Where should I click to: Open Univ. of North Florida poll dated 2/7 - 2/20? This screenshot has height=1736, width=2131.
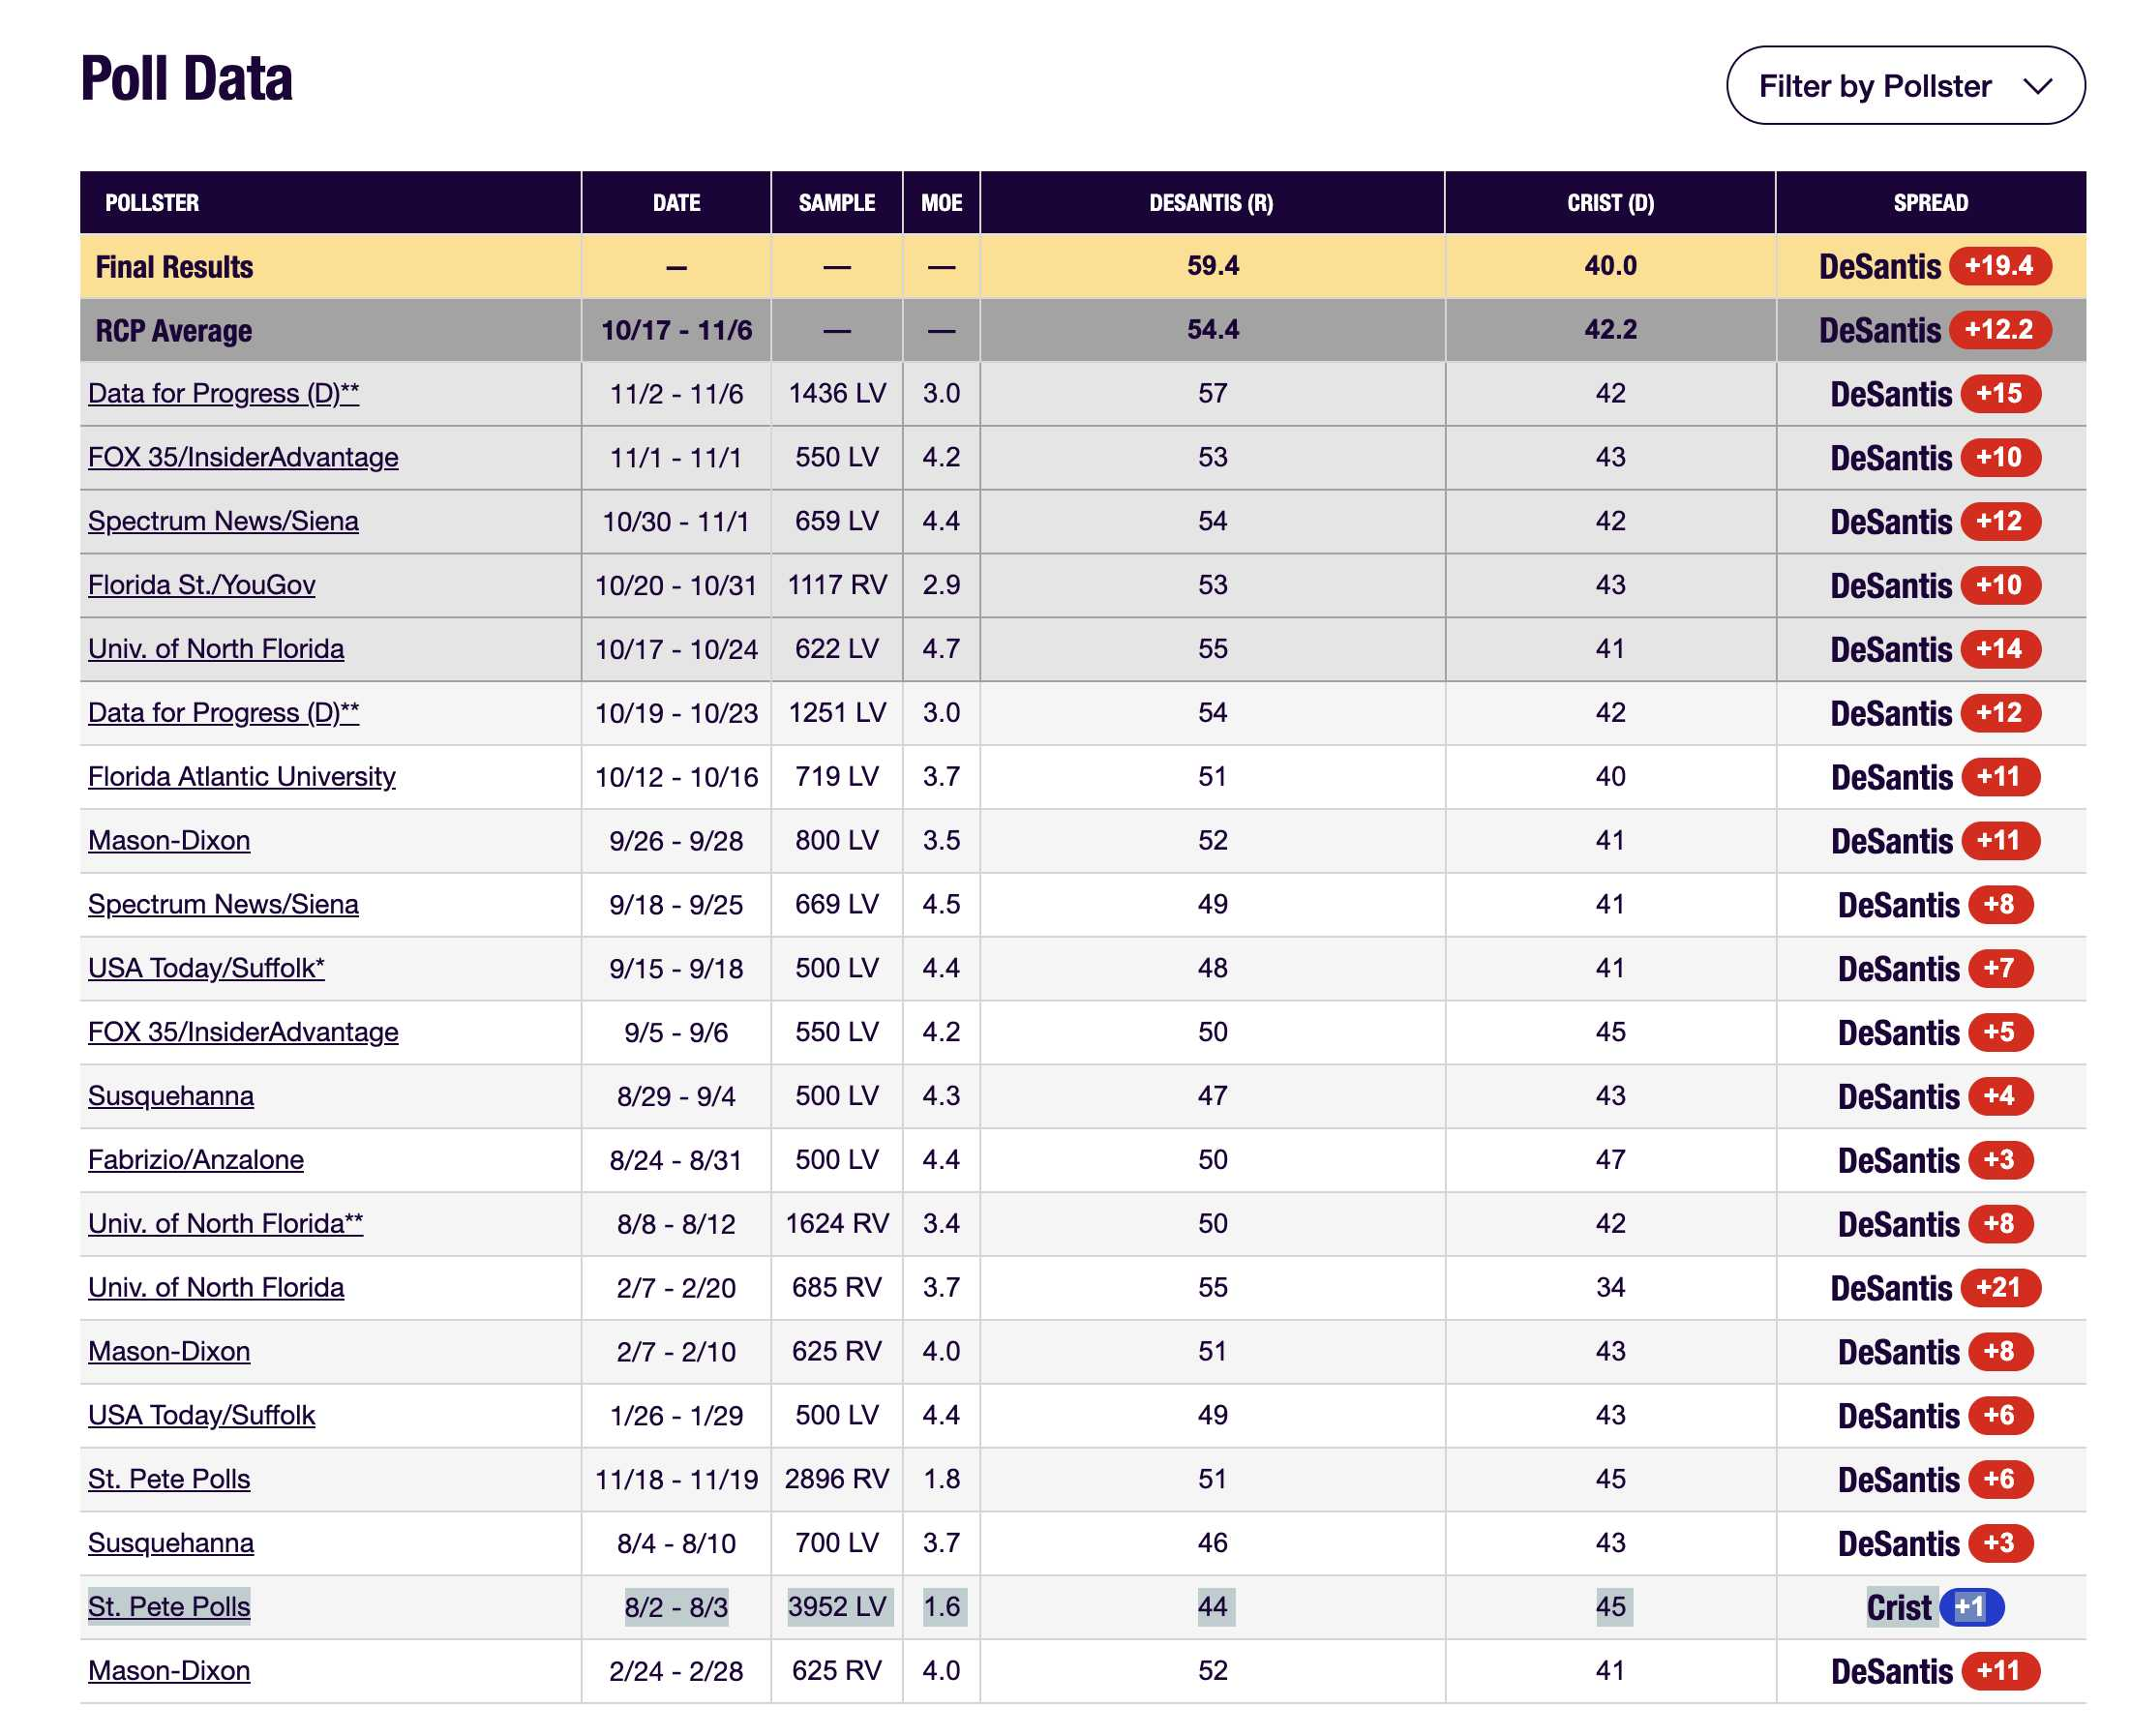click(216, 1288)
